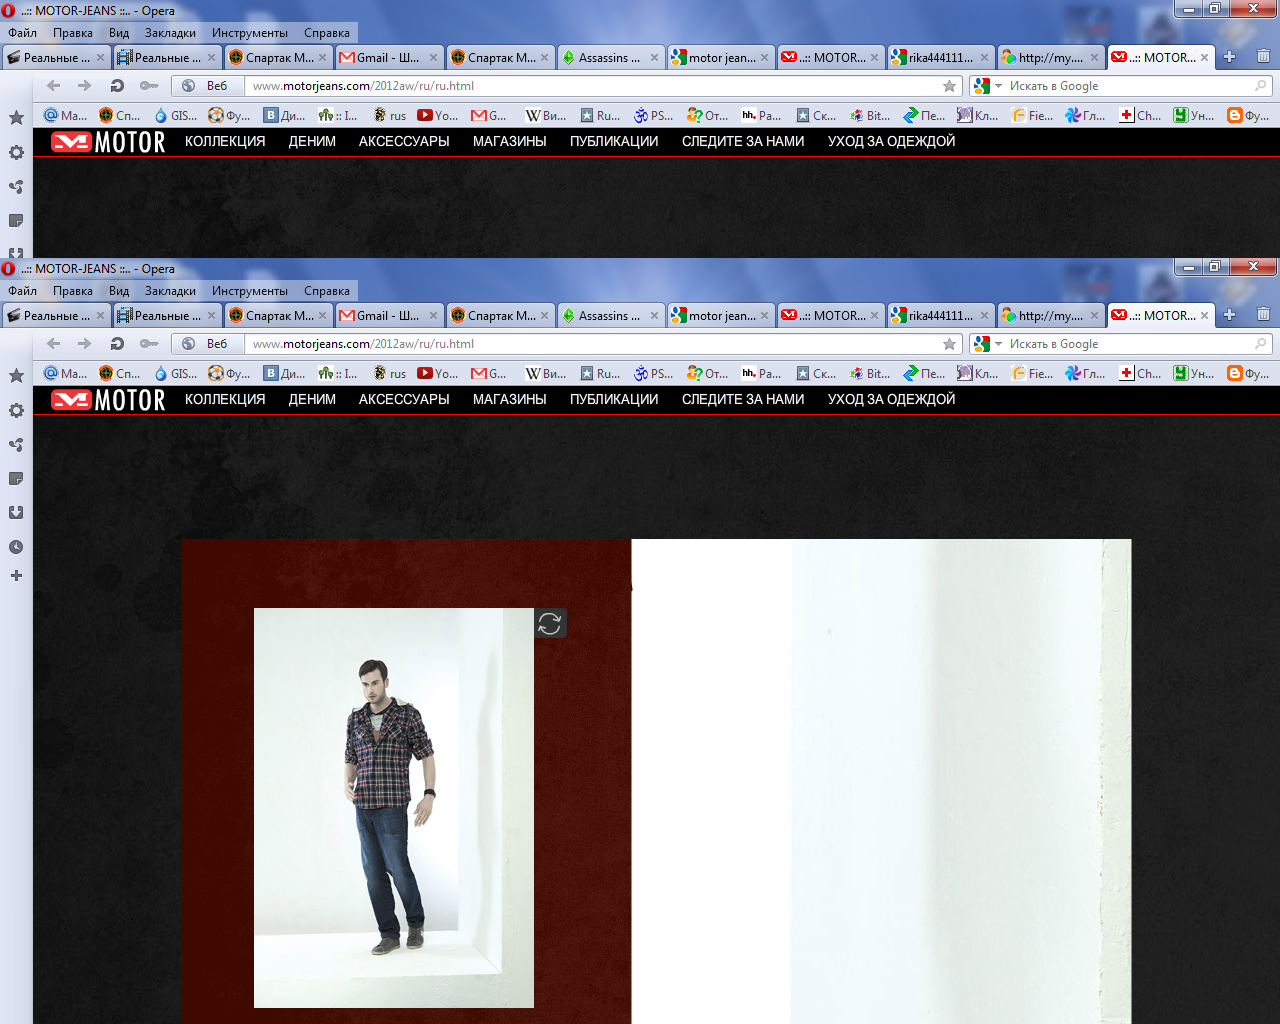
Task: Click the password key icon in front window
Action: [x=149, y=344]
